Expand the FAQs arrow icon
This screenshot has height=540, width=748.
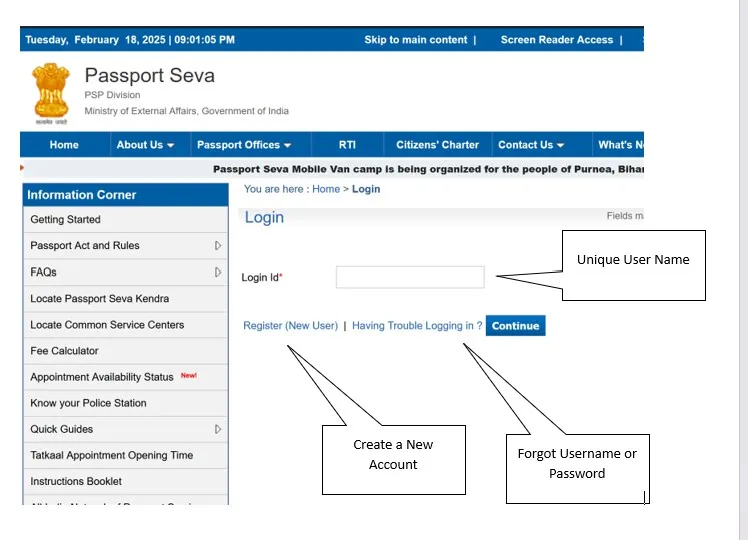coord(218,272)
